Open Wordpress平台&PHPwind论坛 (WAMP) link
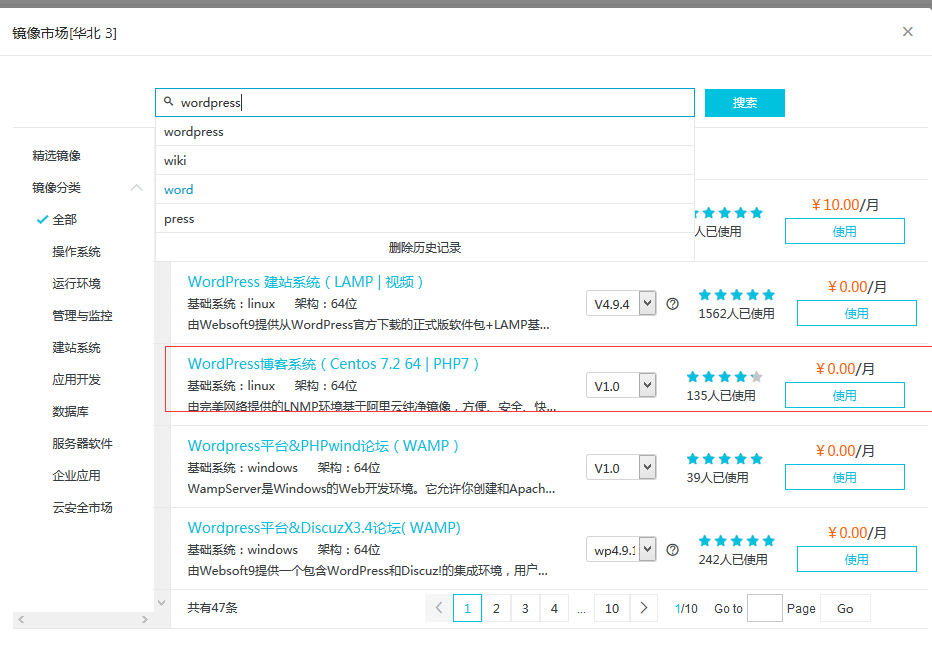This screenshot has width=932, height=656. tap(323, 446)
